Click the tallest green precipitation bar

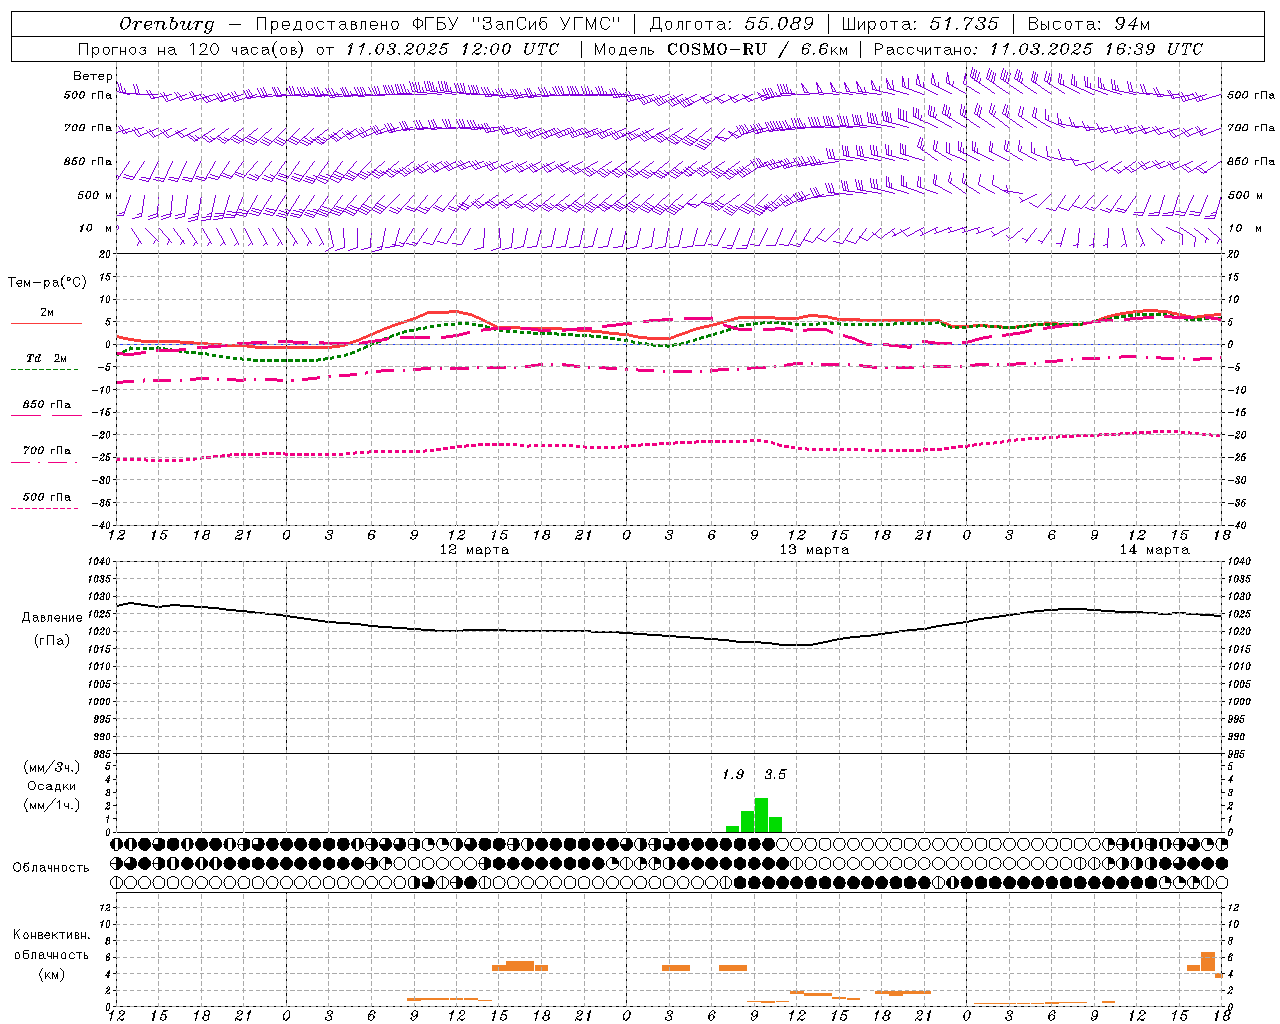761,815
